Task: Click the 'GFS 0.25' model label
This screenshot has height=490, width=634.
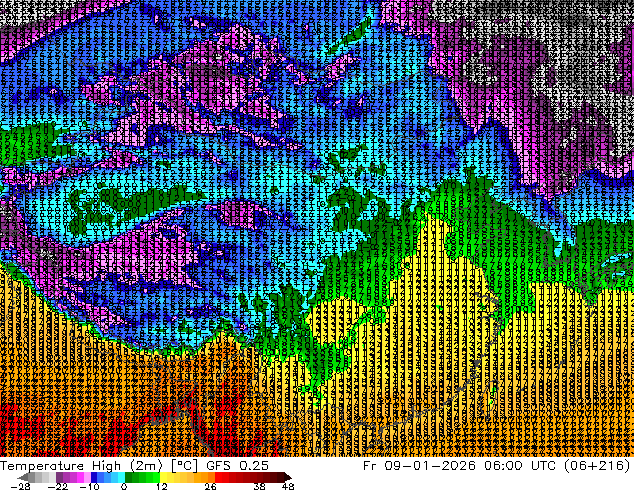Action: [237, 465]
